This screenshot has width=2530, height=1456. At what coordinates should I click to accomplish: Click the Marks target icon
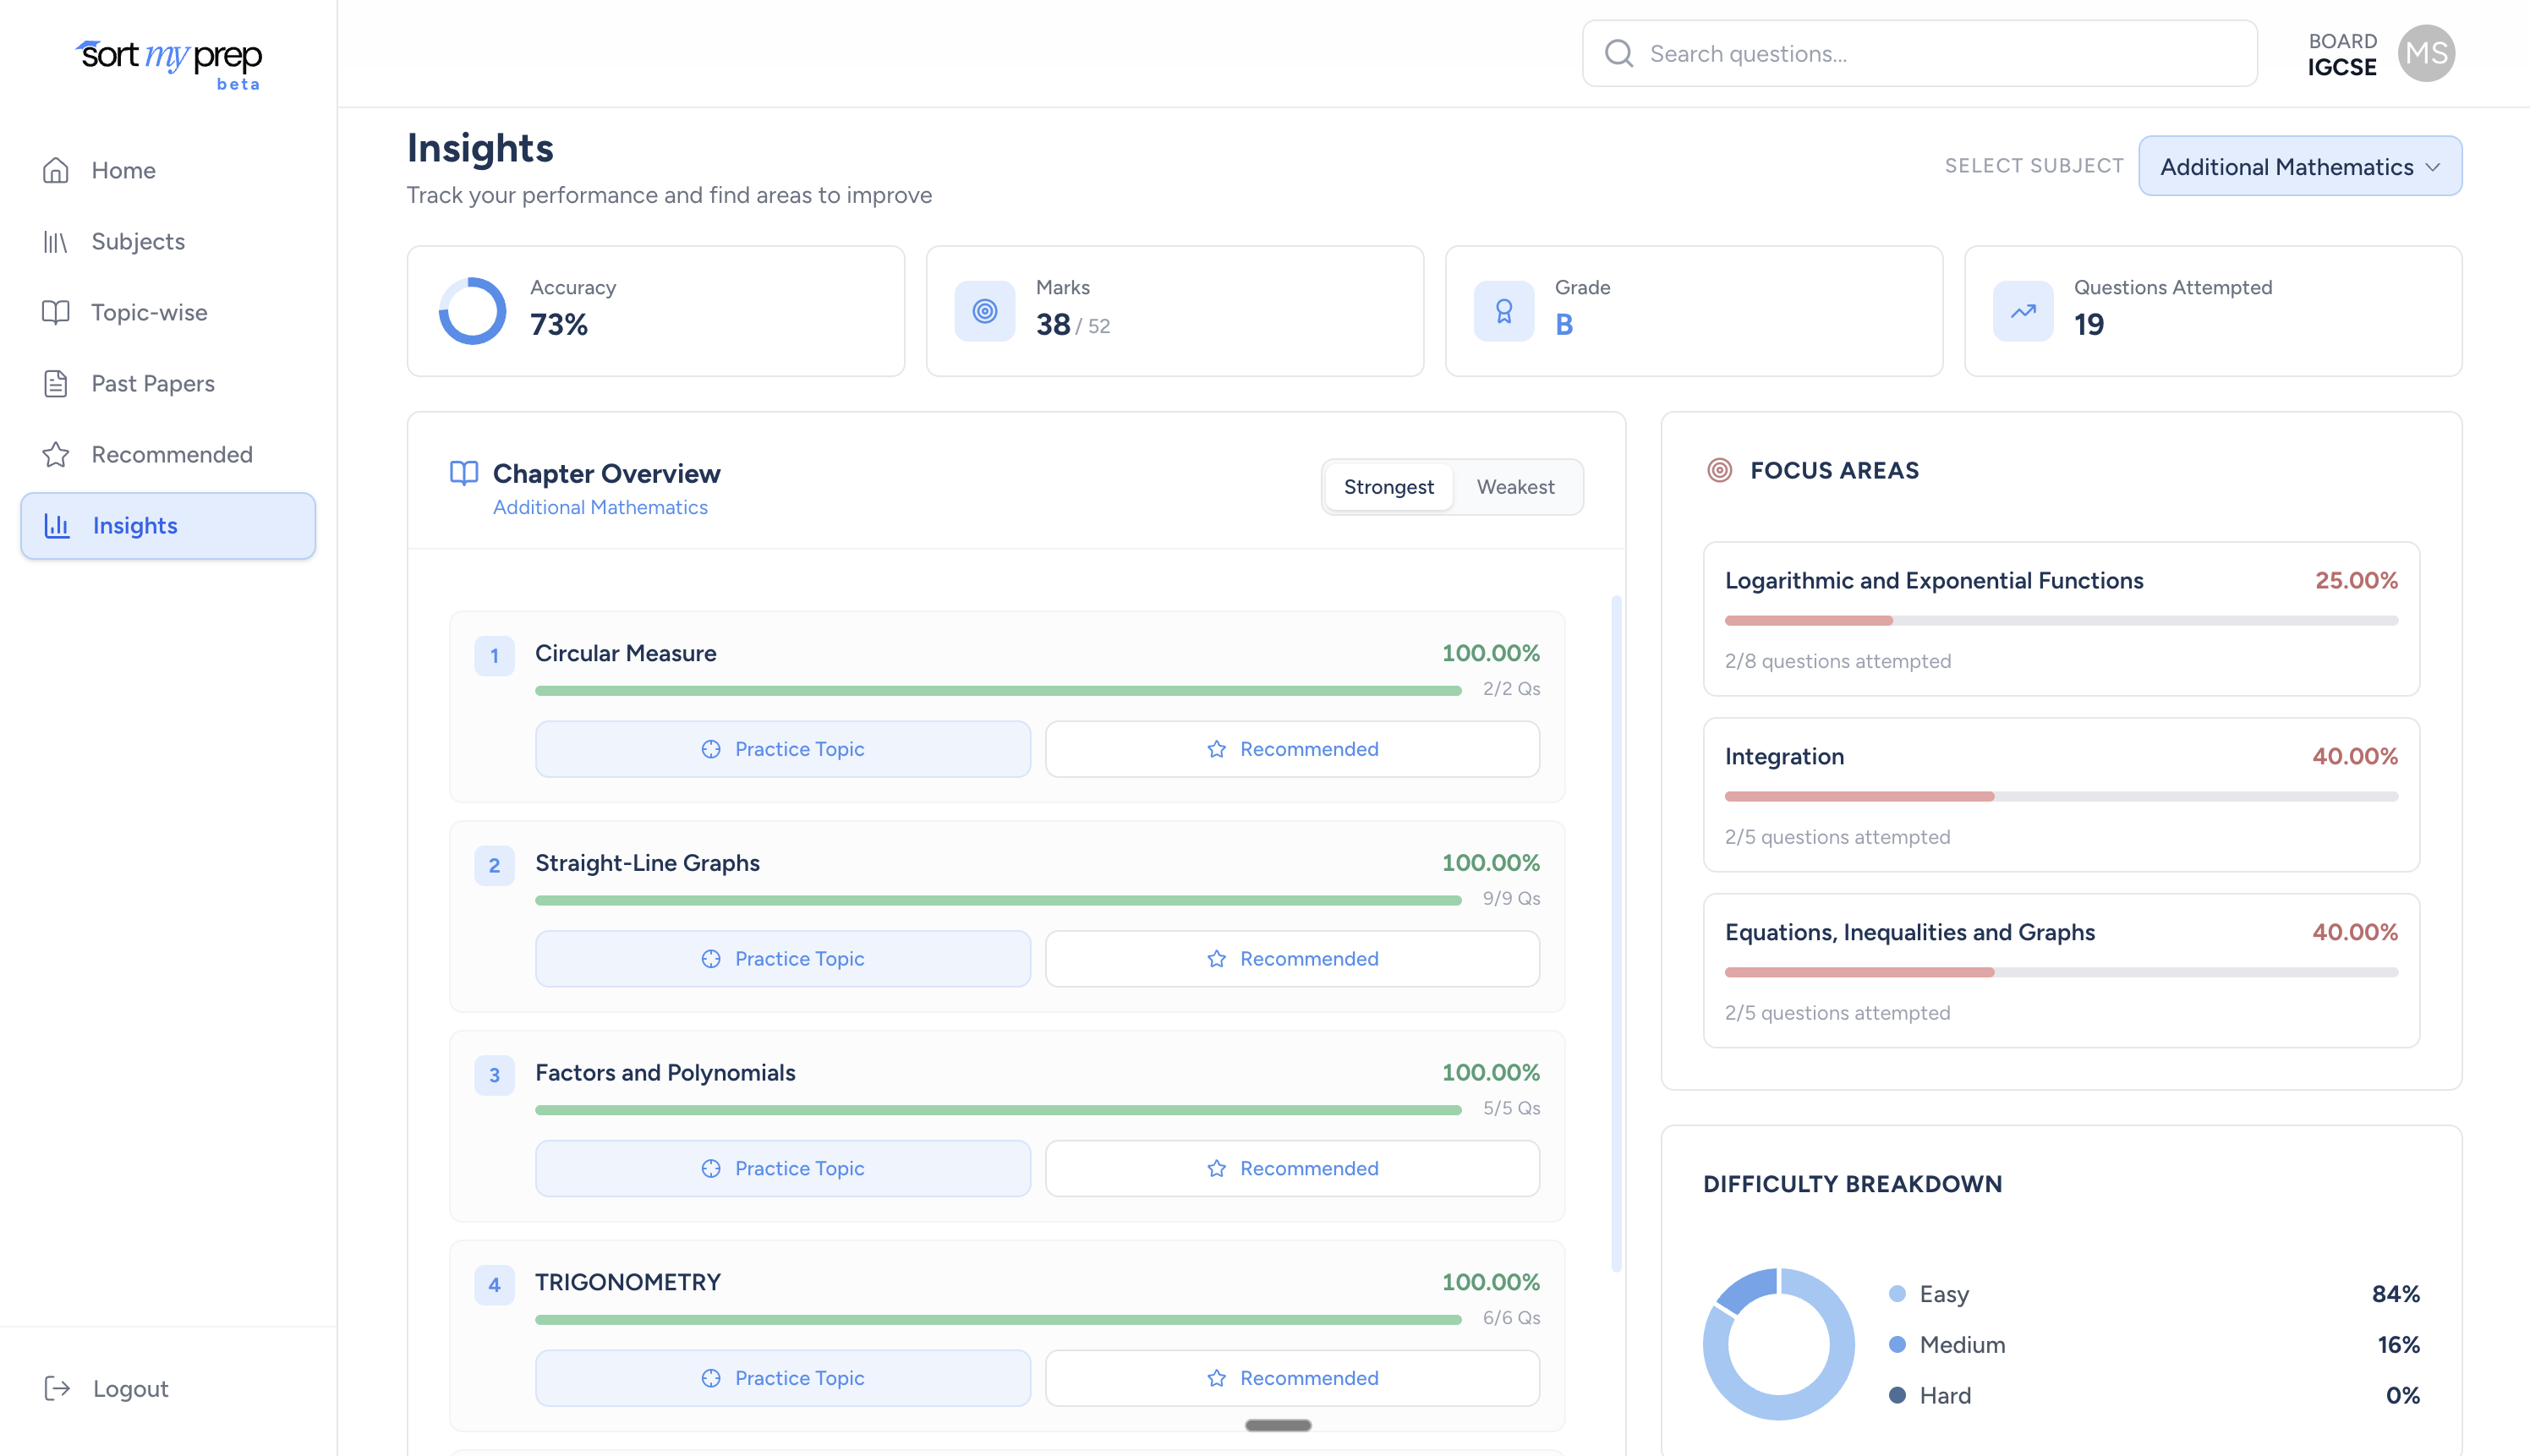(x=984, y=311)
